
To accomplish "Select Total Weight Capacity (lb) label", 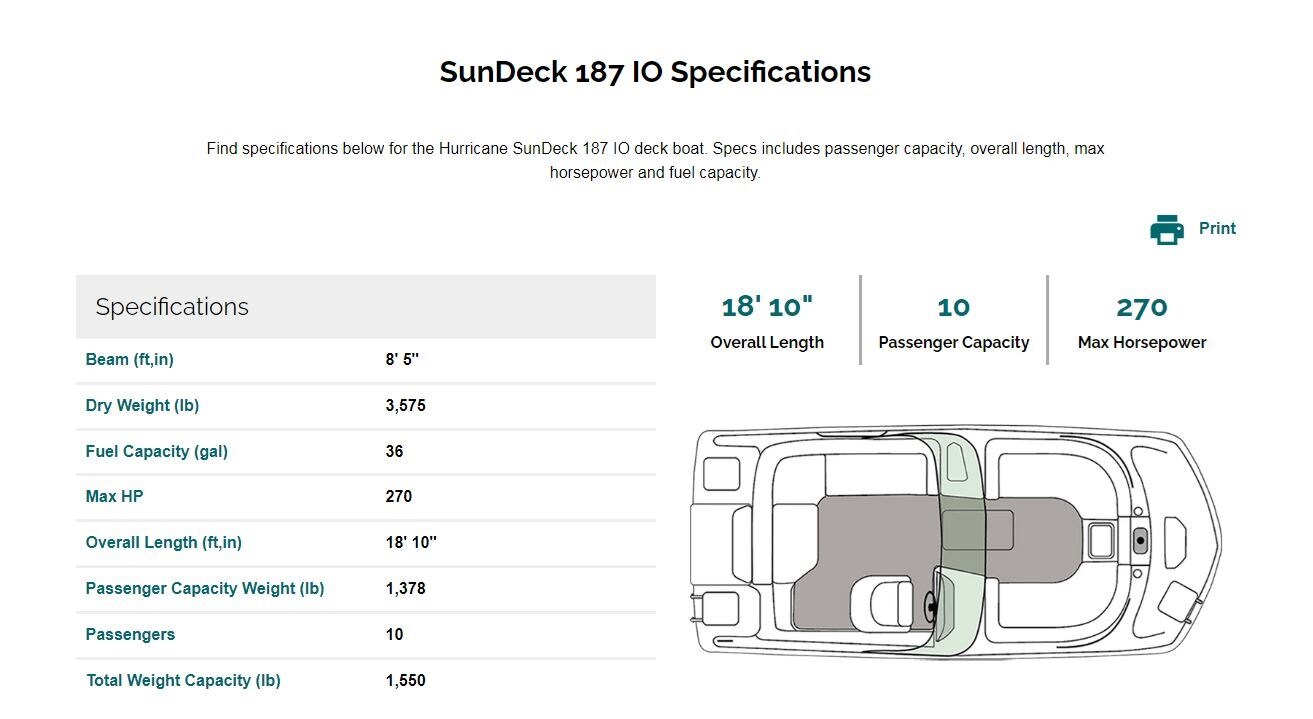I will coord(183,681).
